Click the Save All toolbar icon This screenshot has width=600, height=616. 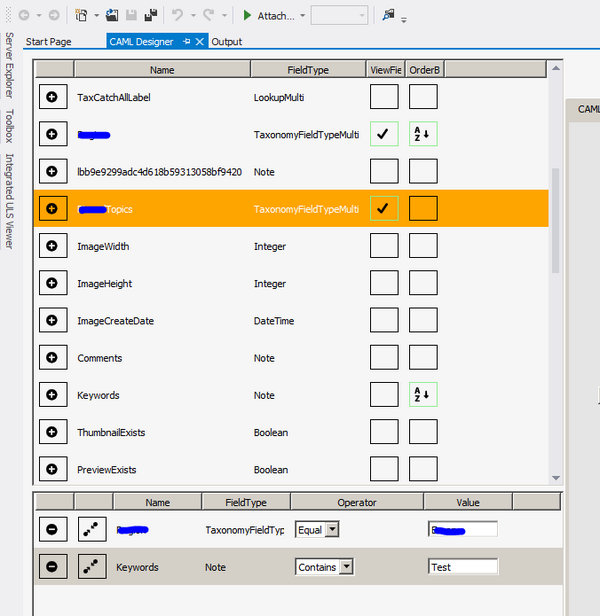(150, 16)
